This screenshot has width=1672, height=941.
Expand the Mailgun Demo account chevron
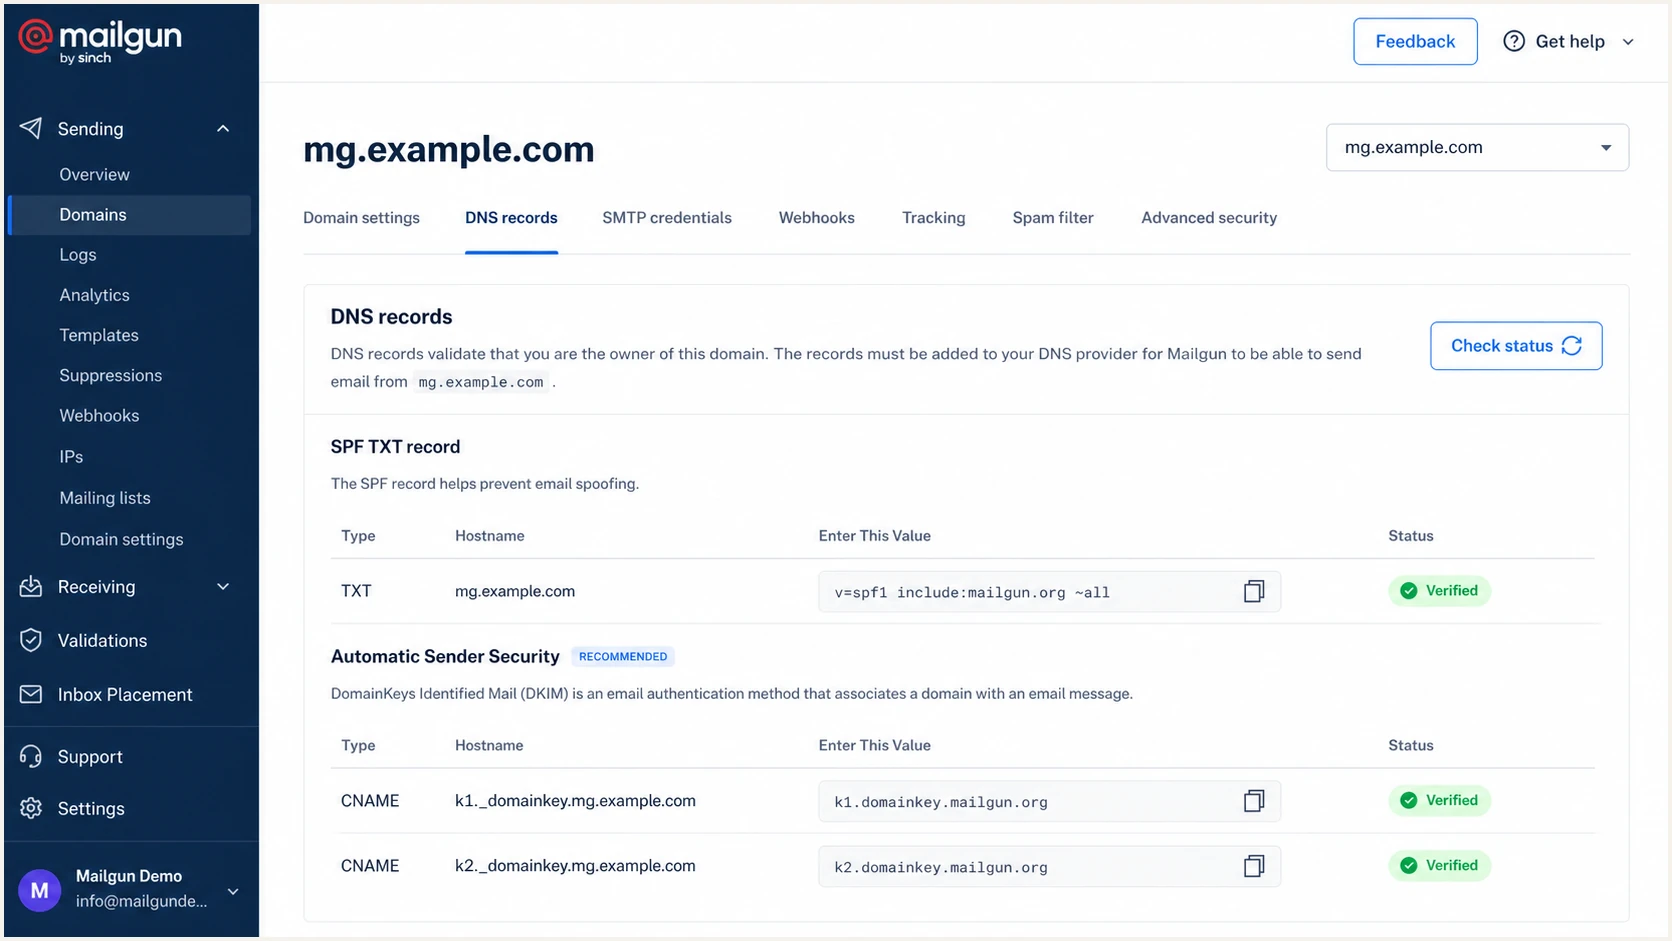pos(233,891)
